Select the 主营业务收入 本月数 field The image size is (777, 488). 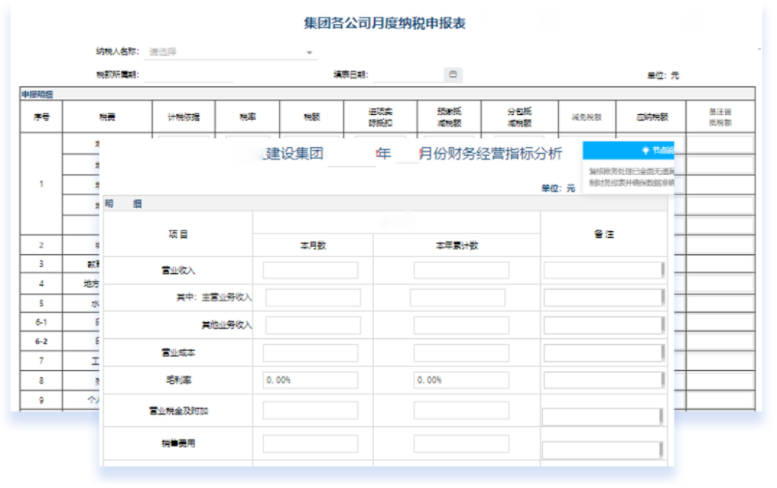(x=312, y=297)
